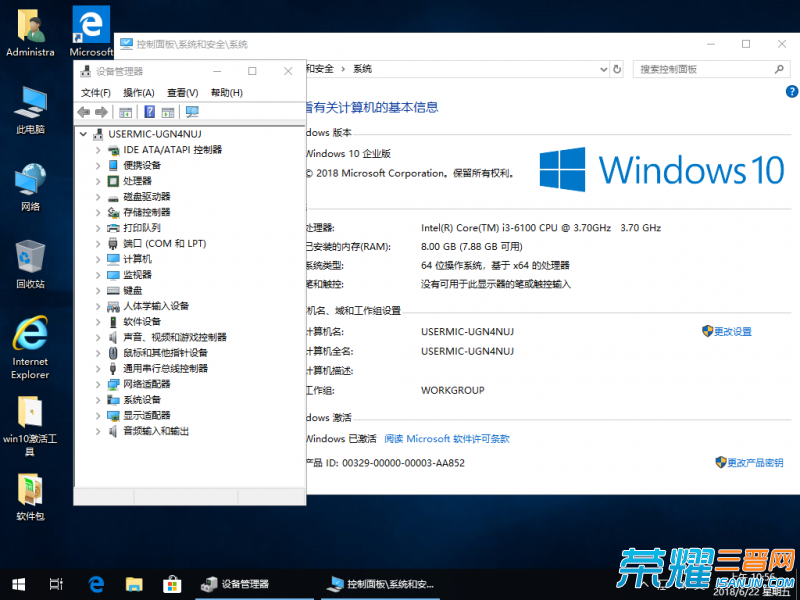Open the Administrator folder on desktop
The width and height of the screenshot is (800, 600).
tap(30, 31)
